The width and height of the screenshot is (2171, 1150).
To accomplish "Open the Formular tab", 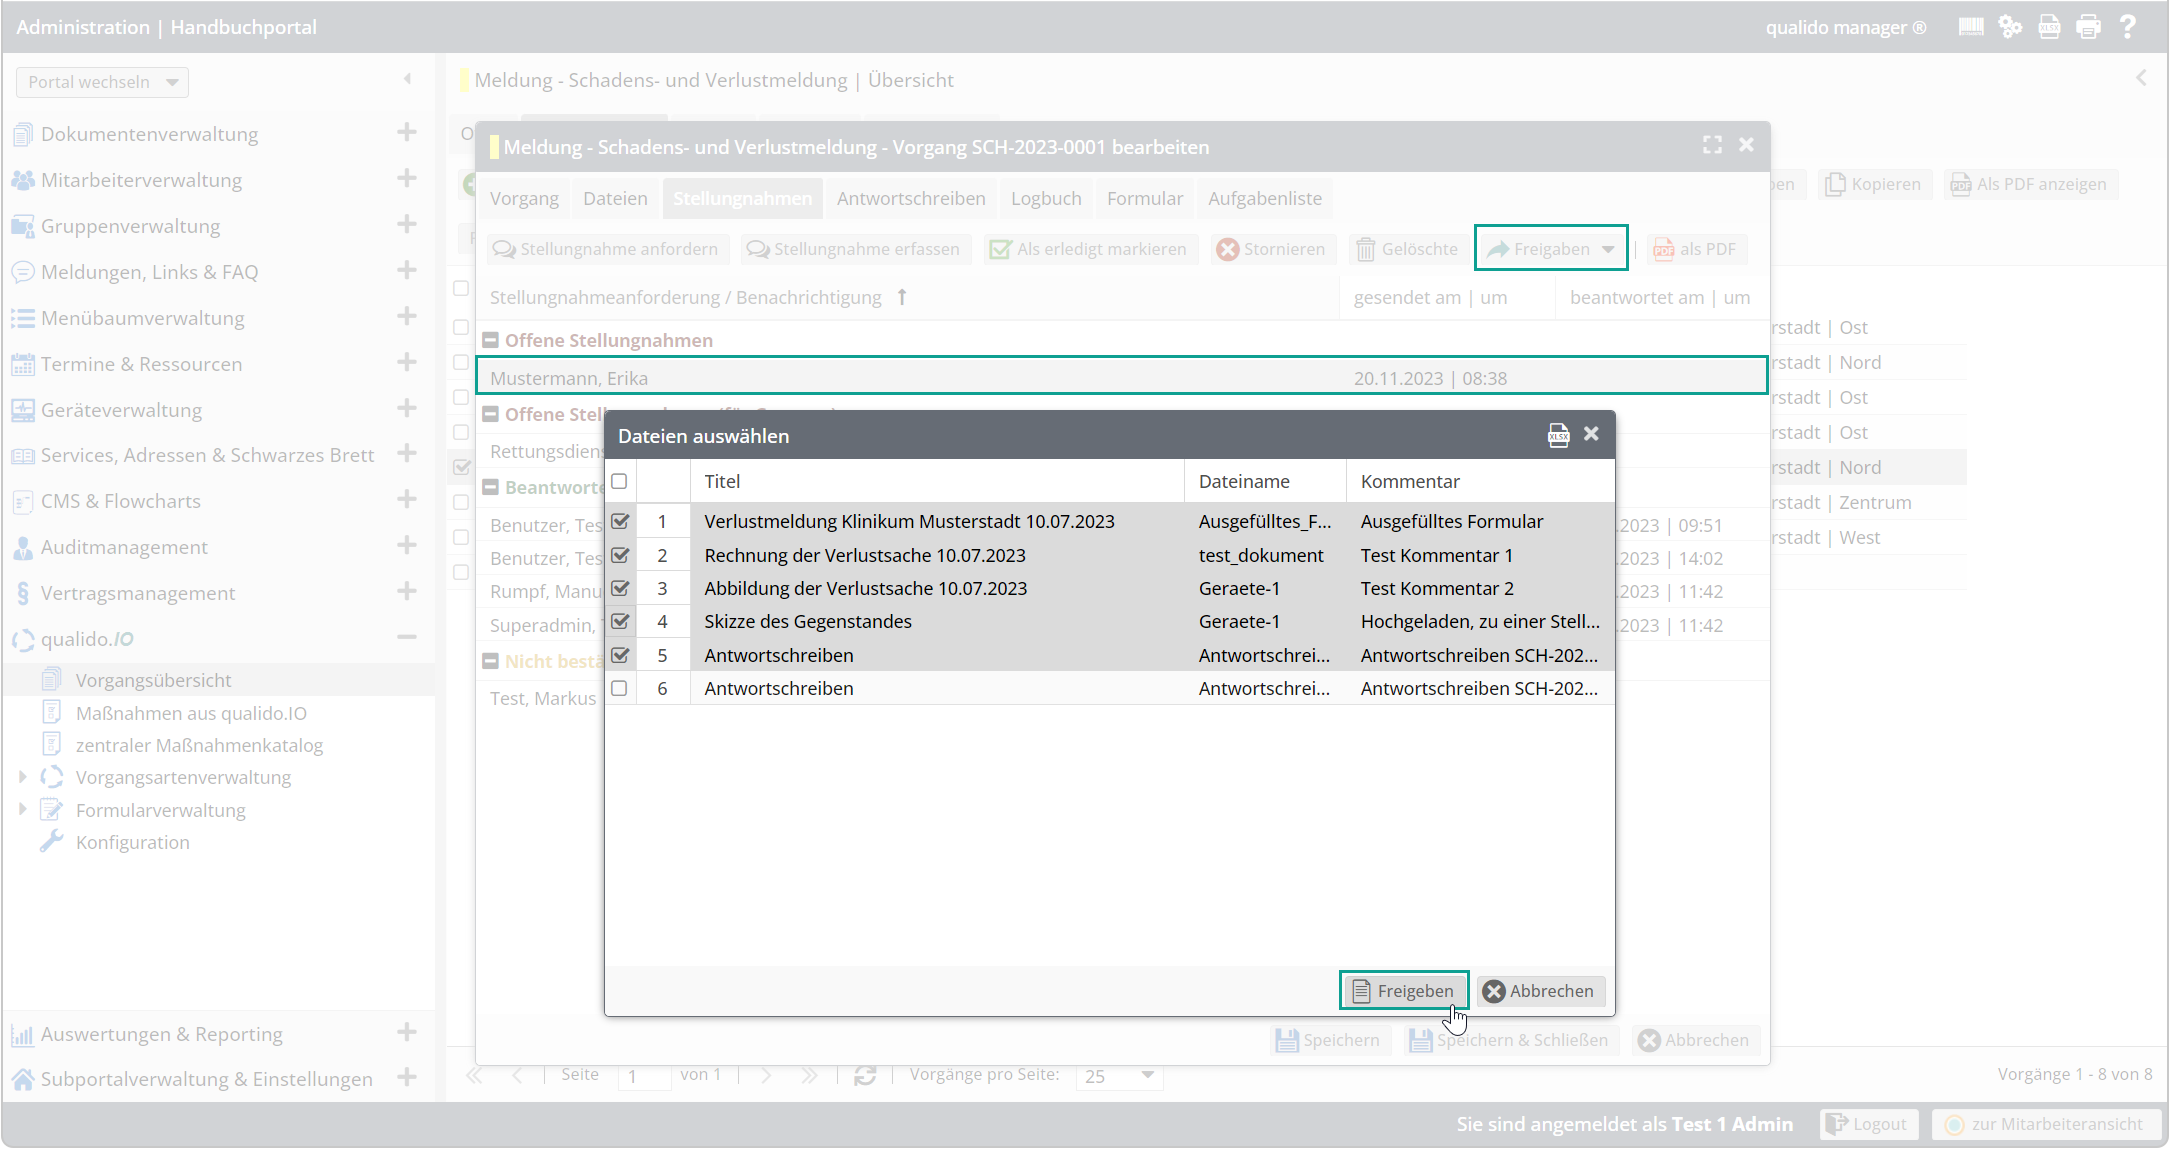I will [x=1145, y=198].
